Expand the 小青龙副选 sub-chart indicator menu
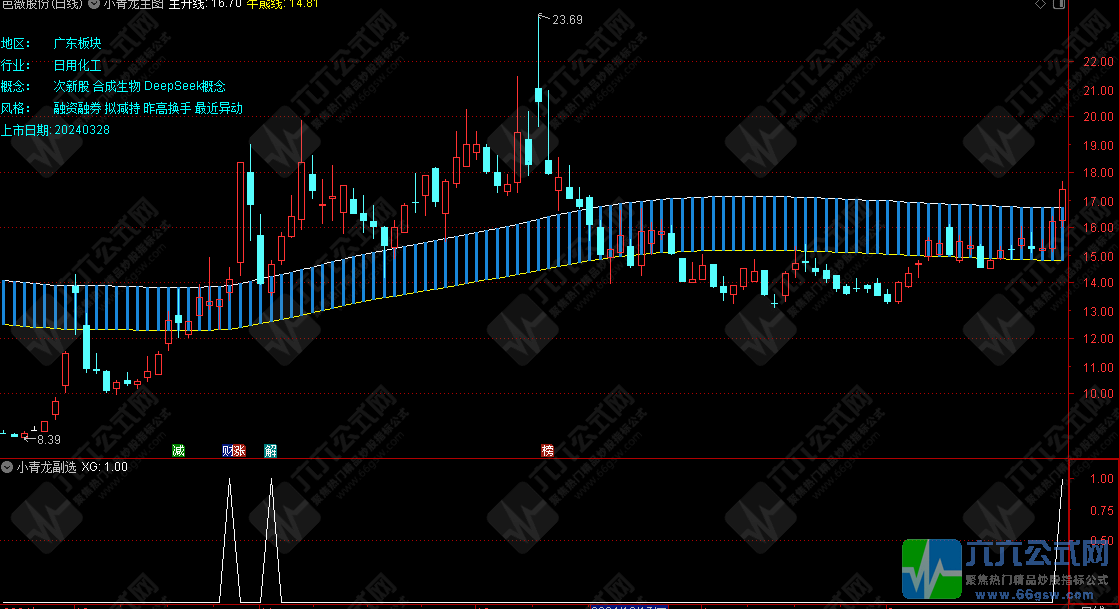 coord(8,466)
